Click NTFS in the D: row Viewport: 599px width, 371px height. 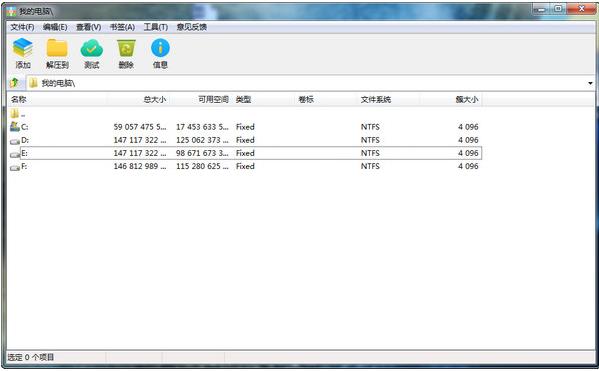[x=370, y=140]
